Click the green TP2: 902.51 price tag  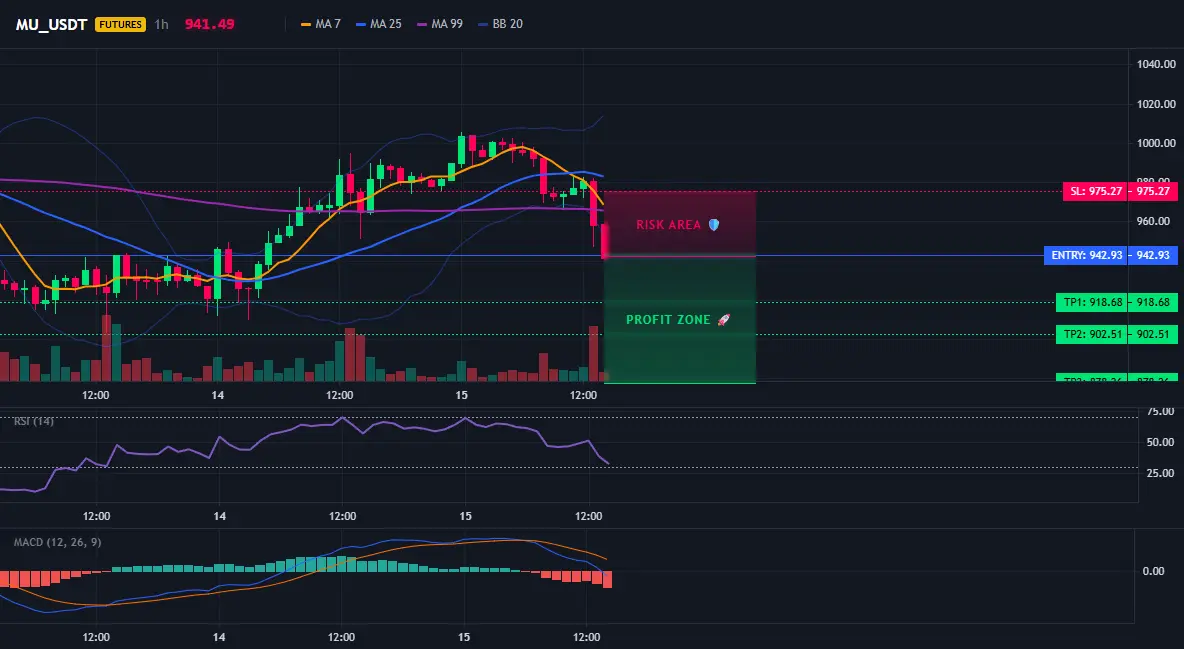[1116, 334]
